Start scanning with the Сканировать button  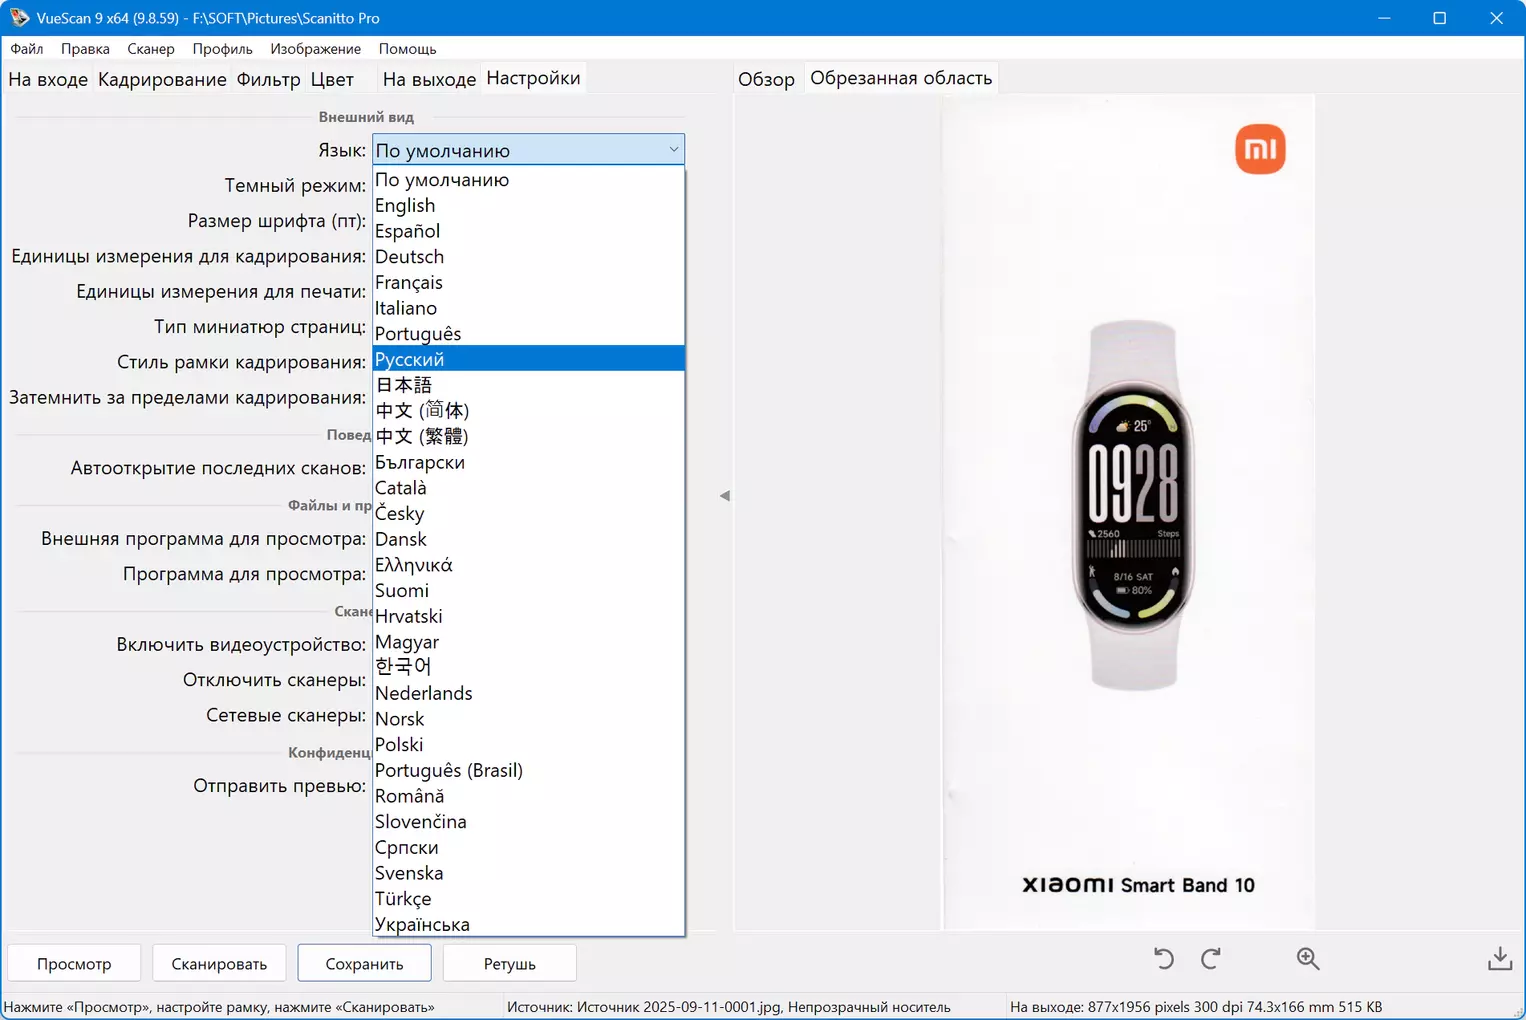219,964
